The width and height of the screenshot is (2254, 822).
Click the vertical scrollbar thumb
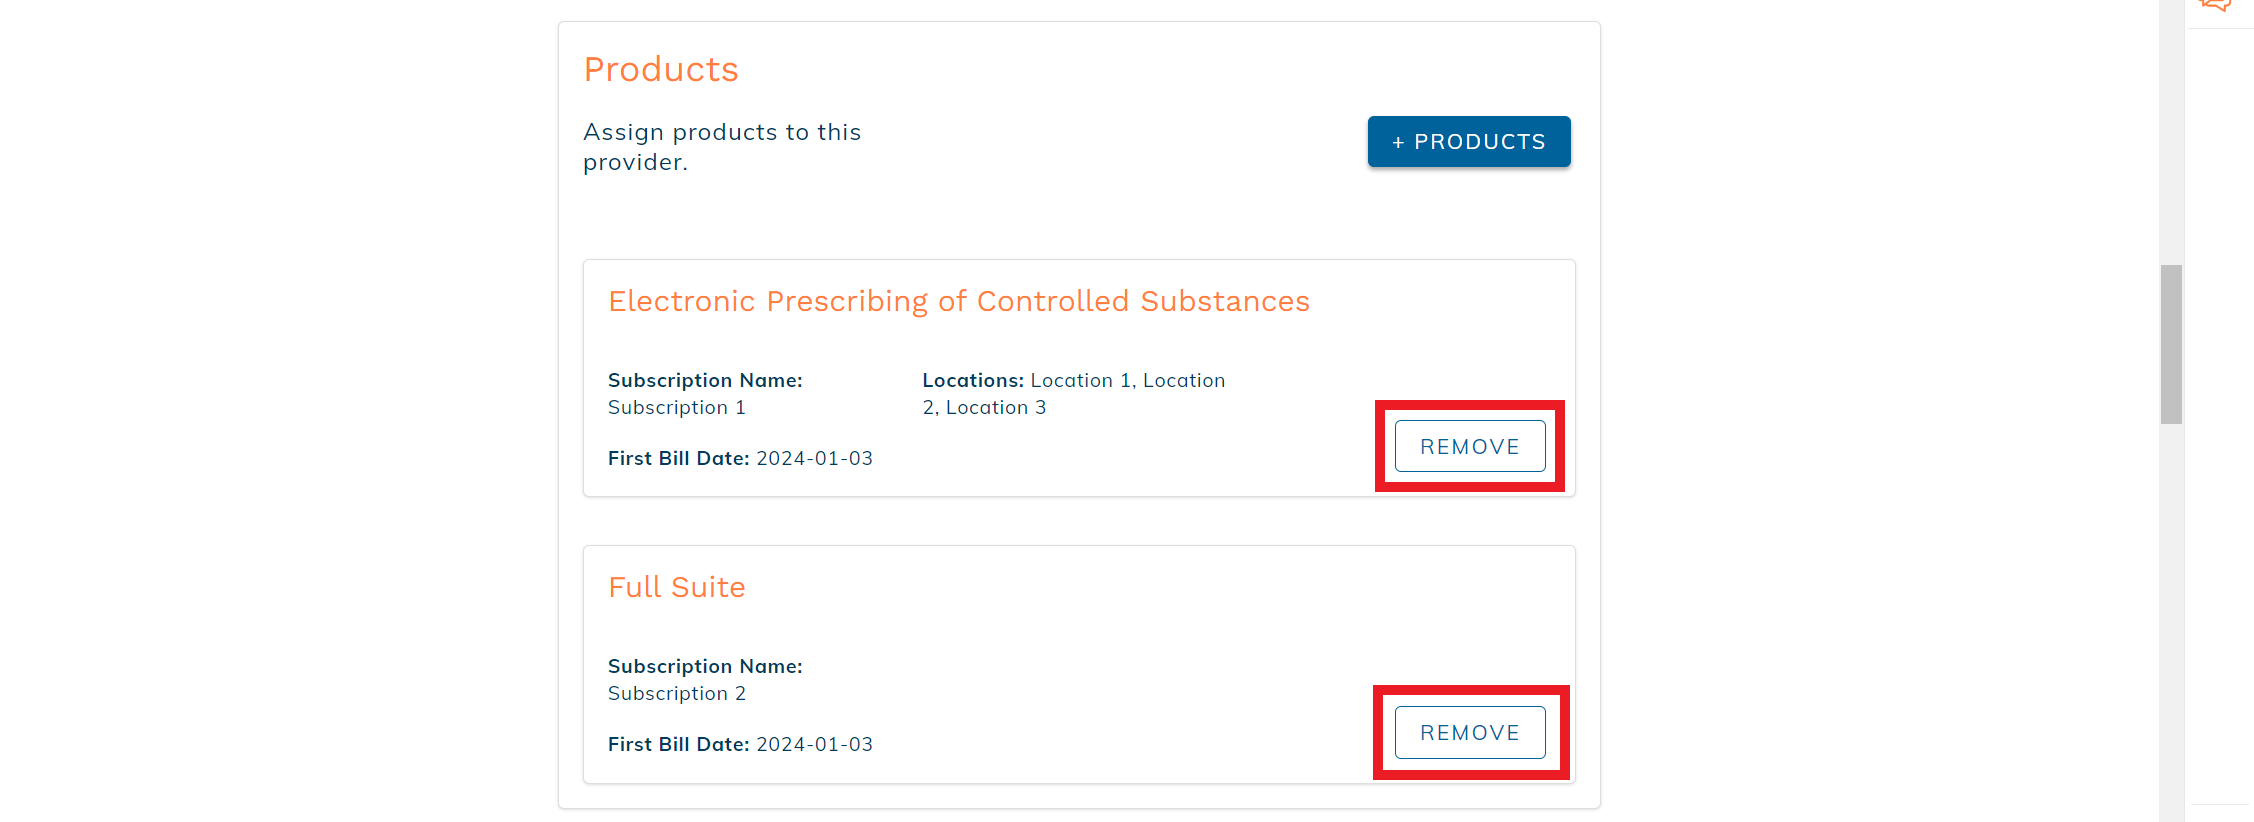pyautogui.click(x=2171, y=344)
